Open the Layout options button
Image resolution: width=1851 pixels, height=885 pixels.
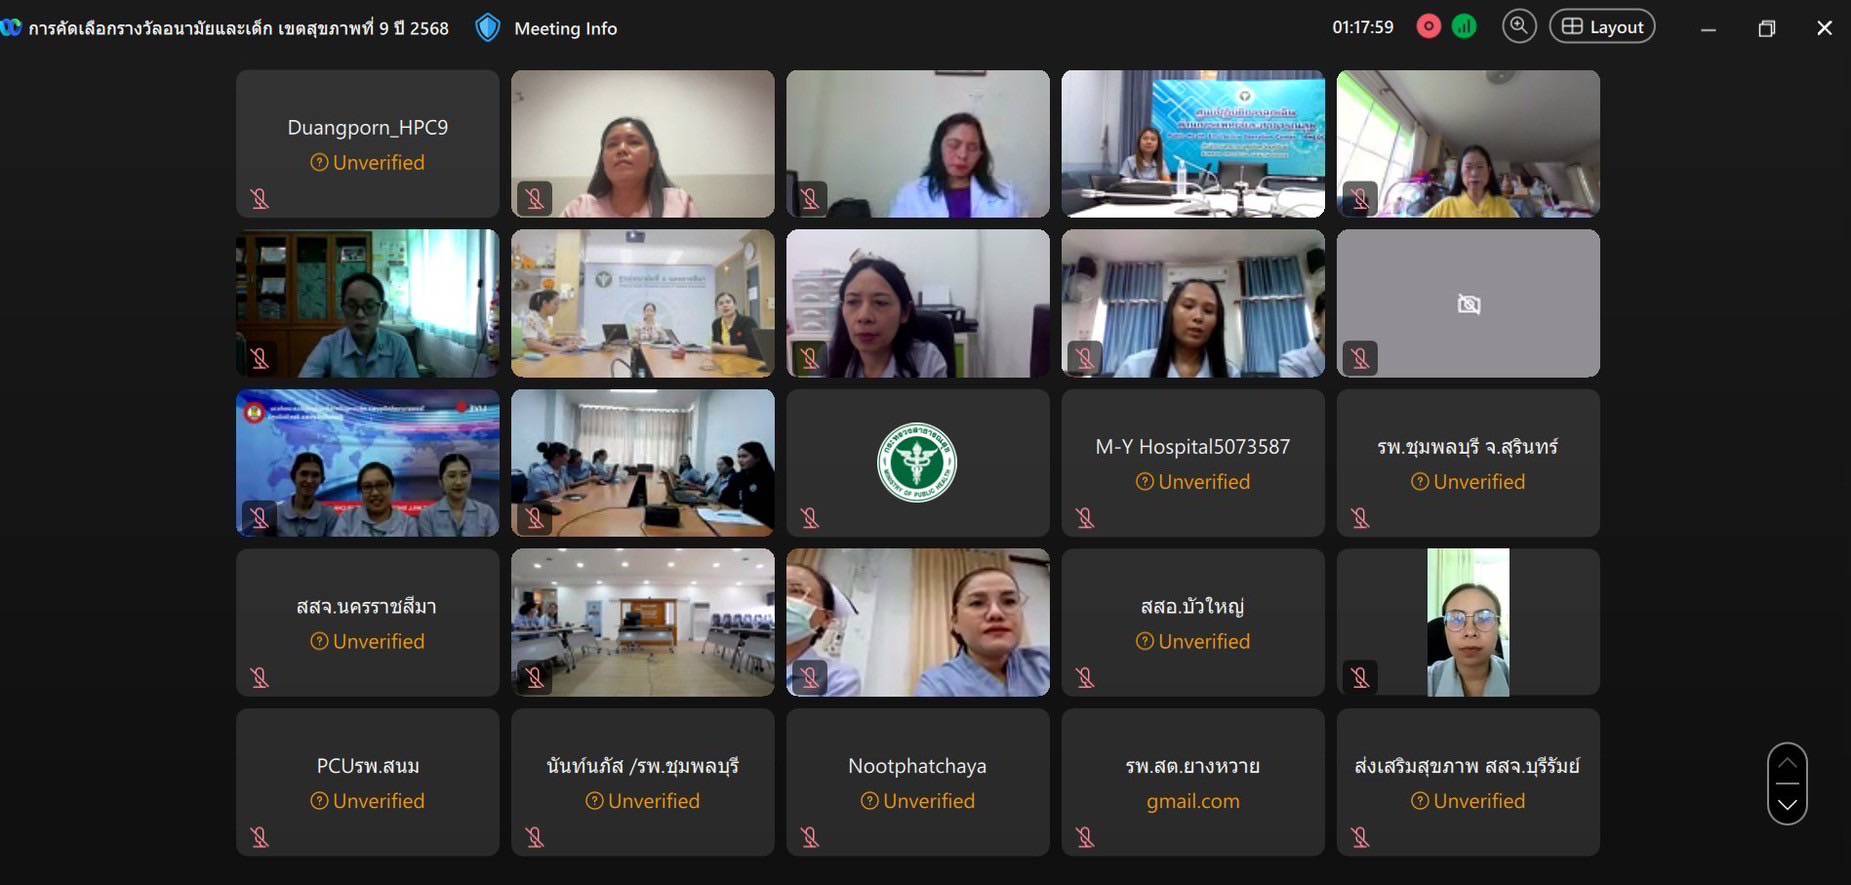(1602, 27)
